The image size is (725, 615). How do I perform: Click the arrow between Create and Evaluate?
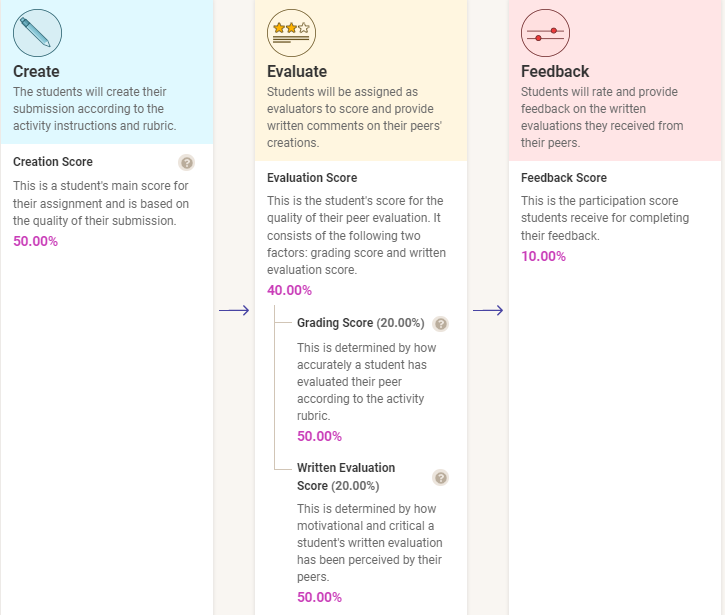(234, 311)
